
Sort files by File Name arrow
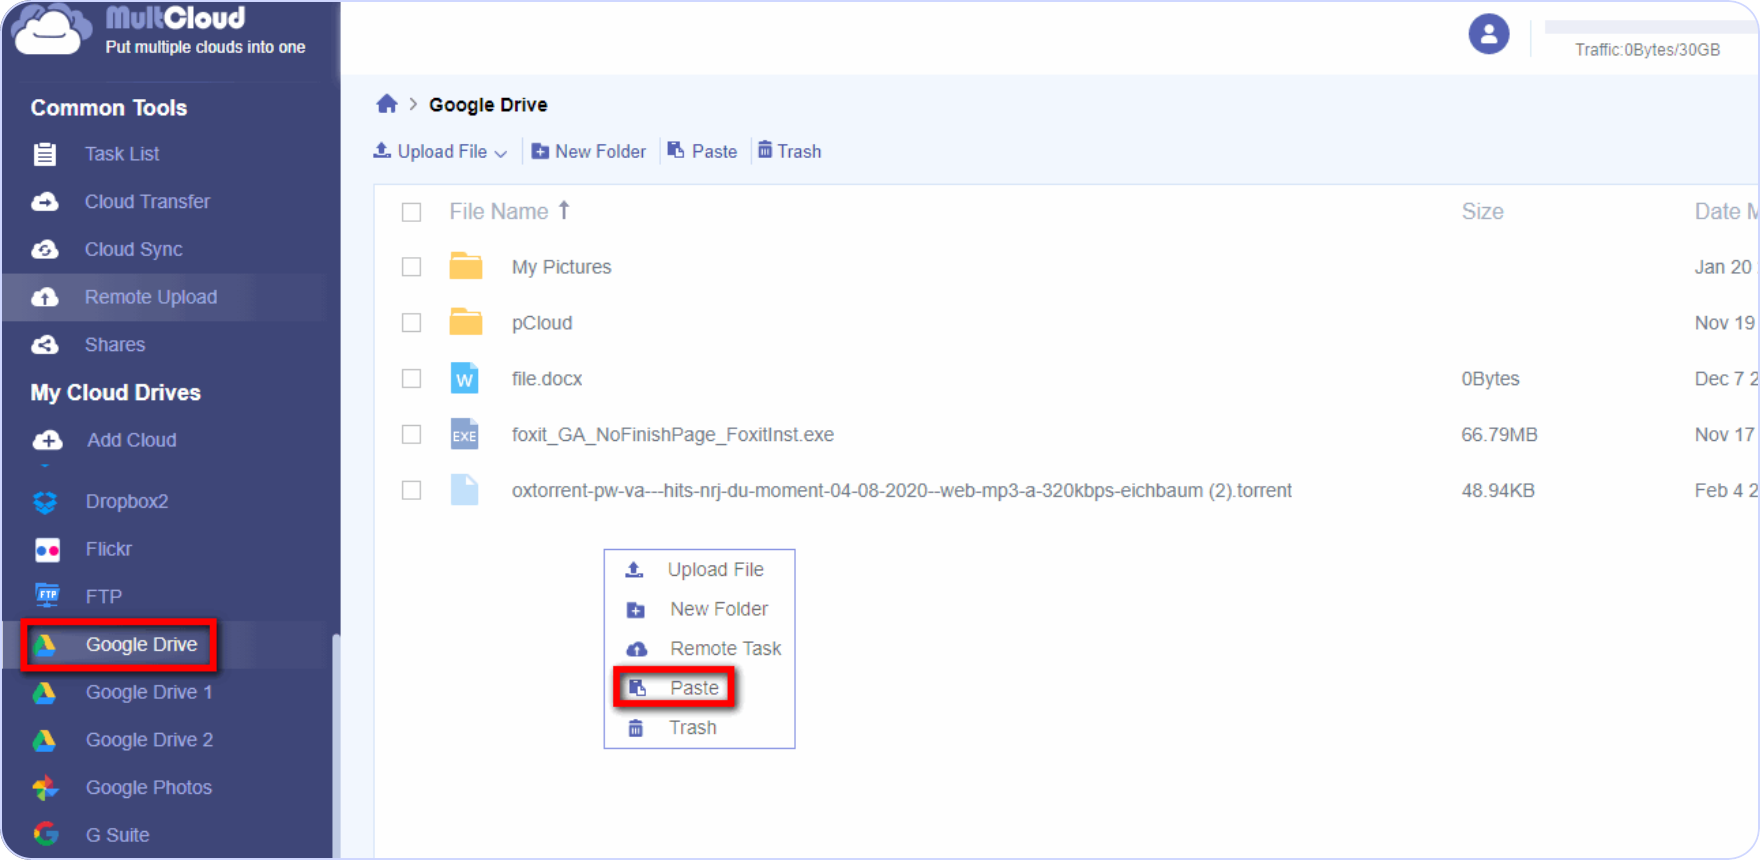click(564, 210)
